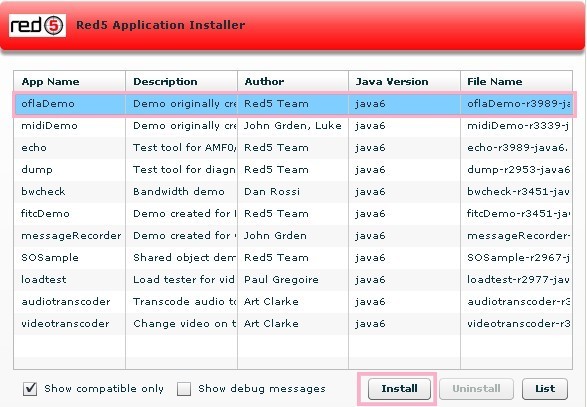Click the 'midiDemo-r3339' file name cell
The height and width of the screenshot is (407, 587).
click(x=516, y=126)
